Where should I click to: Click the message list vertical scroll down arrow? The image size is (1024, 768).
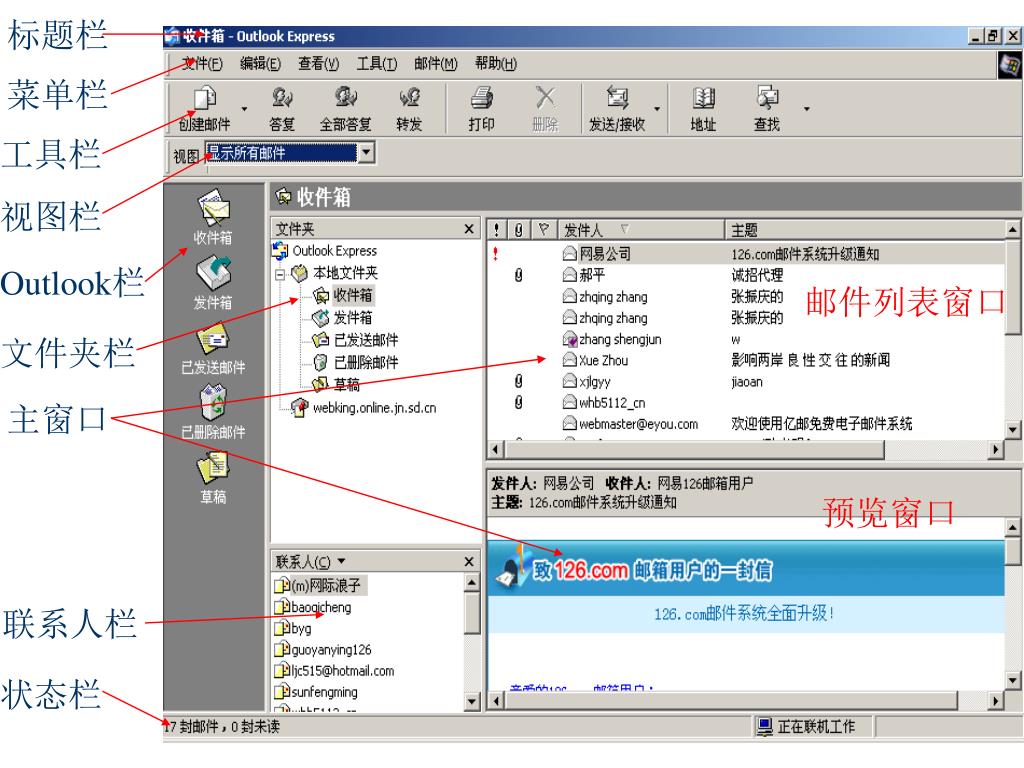pyautogui.click(x=1013, y=429)
